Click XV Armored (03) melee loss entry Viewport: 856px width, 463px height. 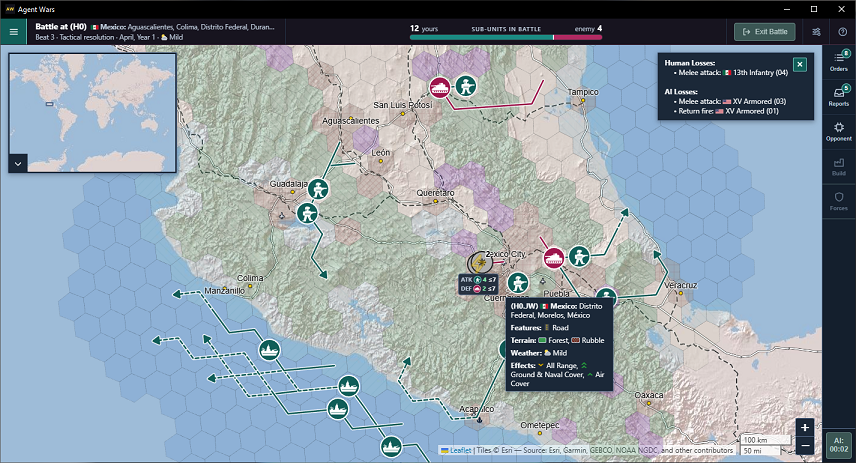coord(732,102)
